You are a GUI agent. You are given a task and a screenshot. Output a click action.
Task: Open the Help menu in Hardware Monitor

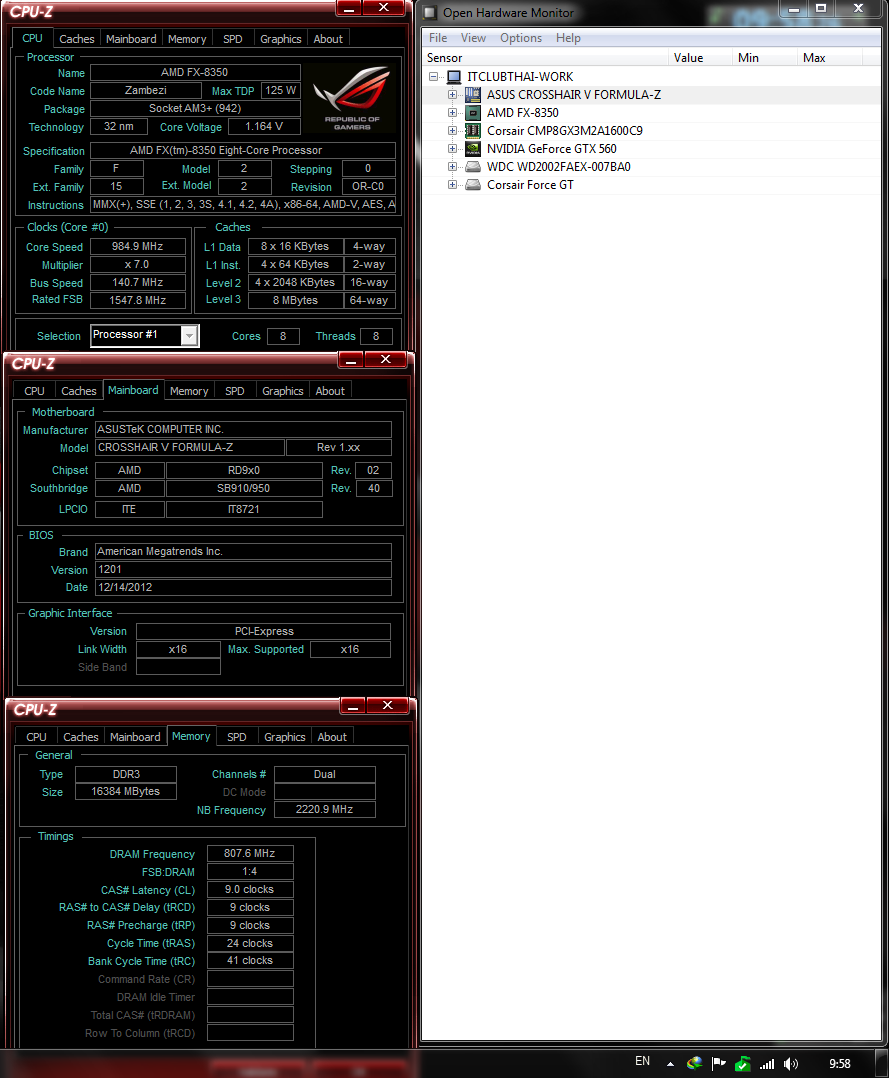(x=568, y=38)
